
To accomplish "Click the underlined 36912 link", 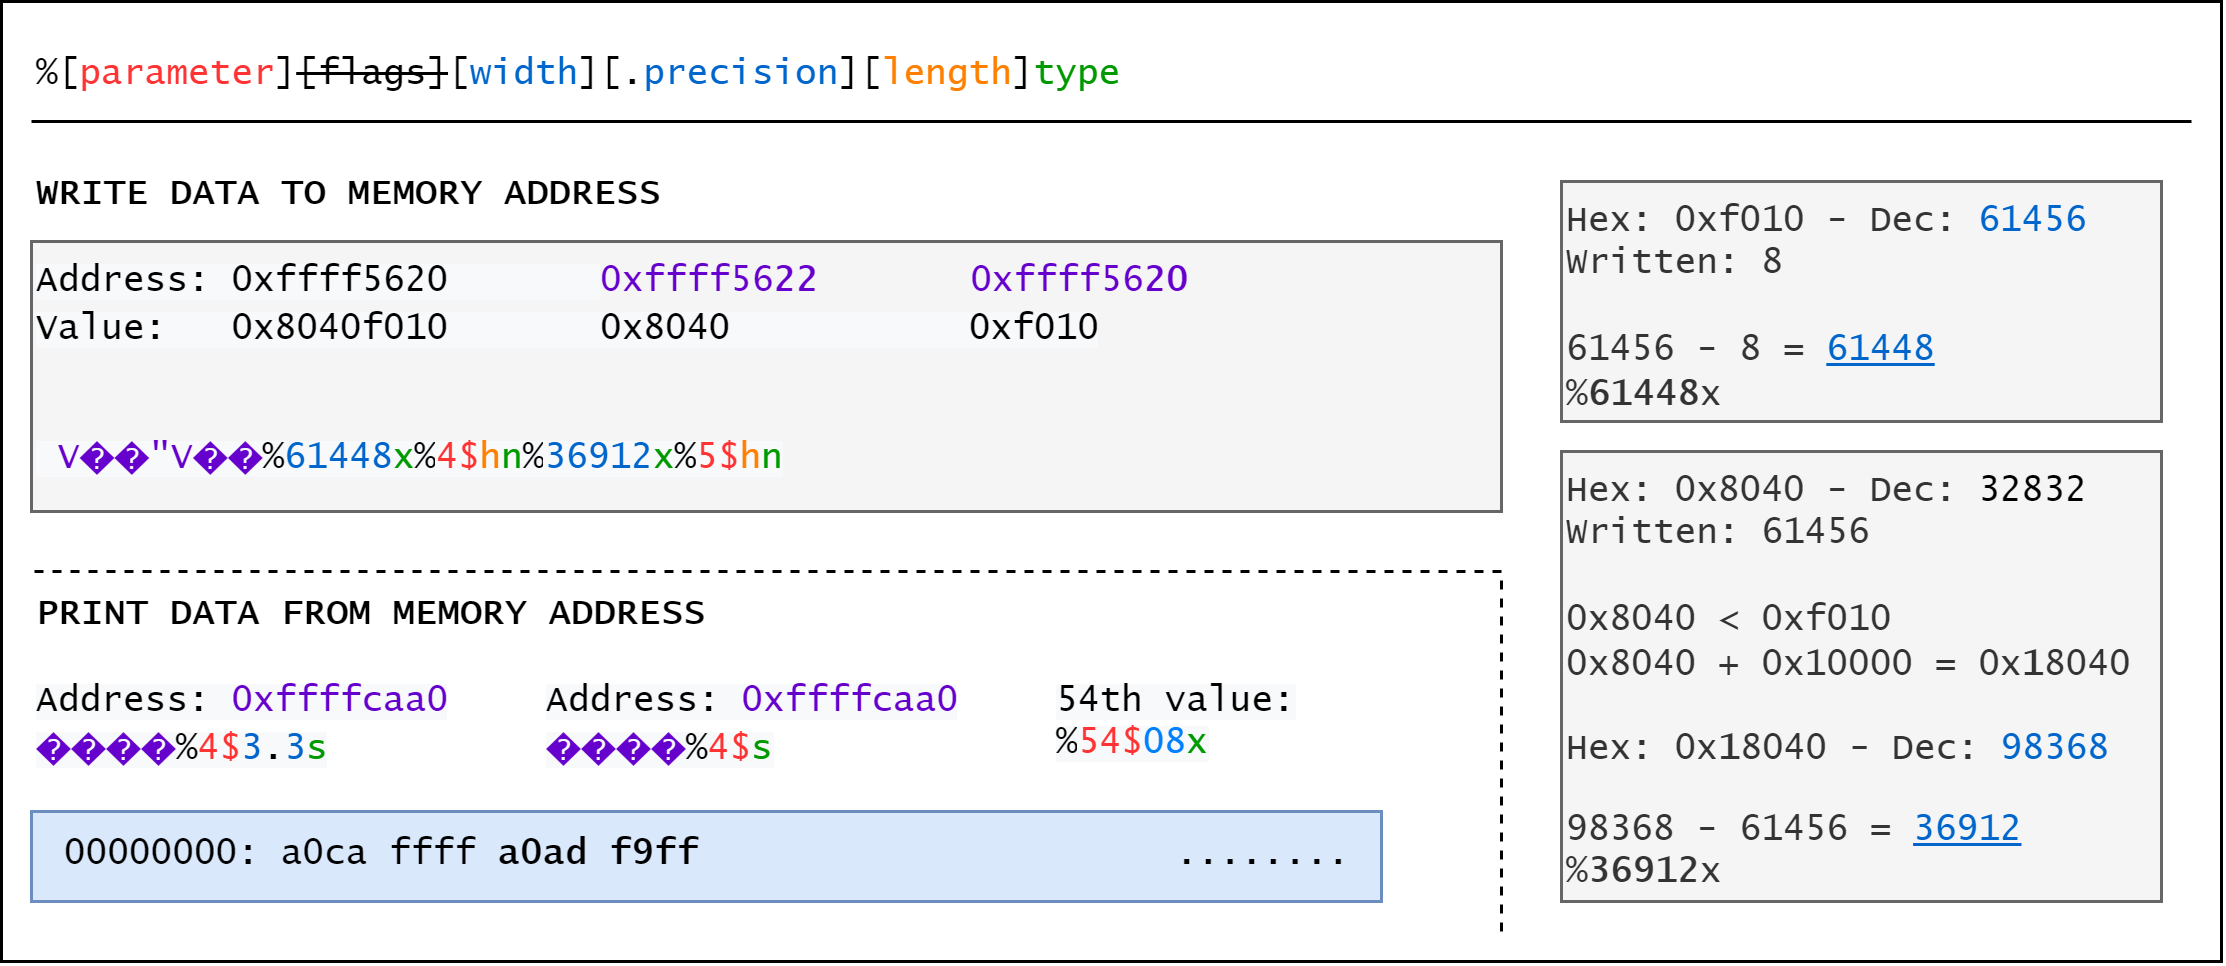I will point(1967,828).
